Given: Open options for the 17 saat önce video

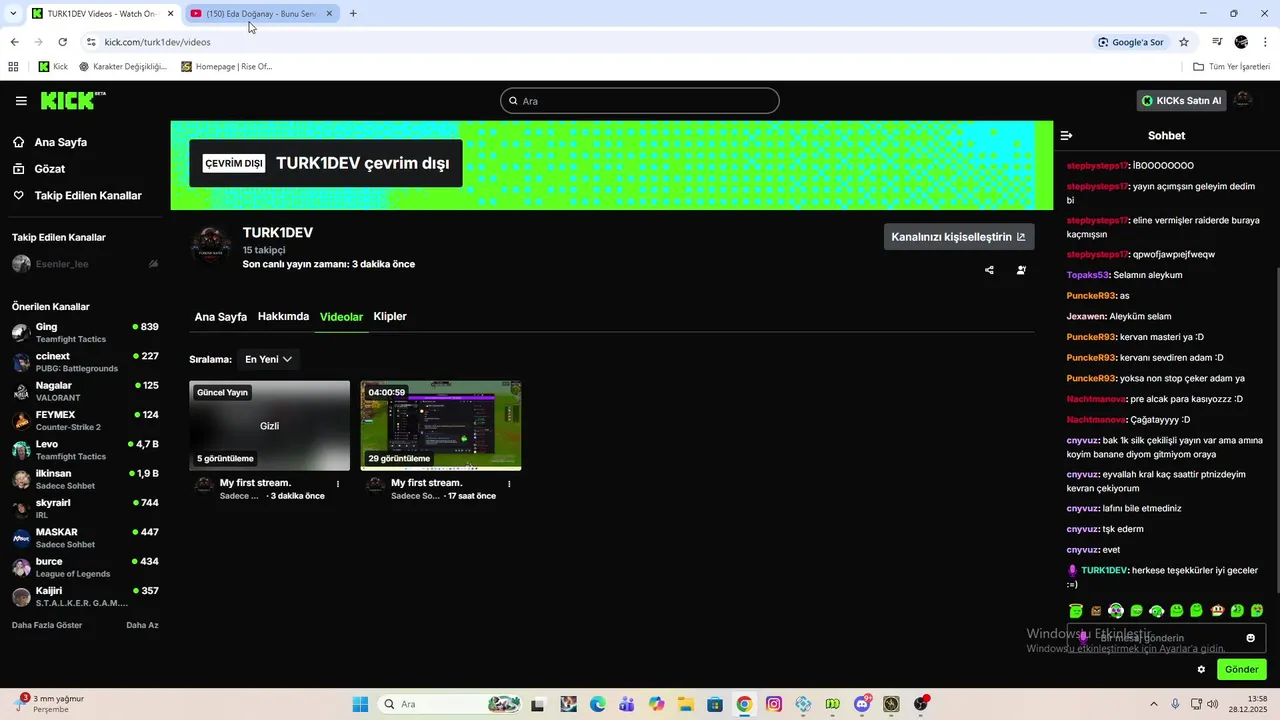Looking at the screenshot, I should pyautogui.click(x=509, y=484).
